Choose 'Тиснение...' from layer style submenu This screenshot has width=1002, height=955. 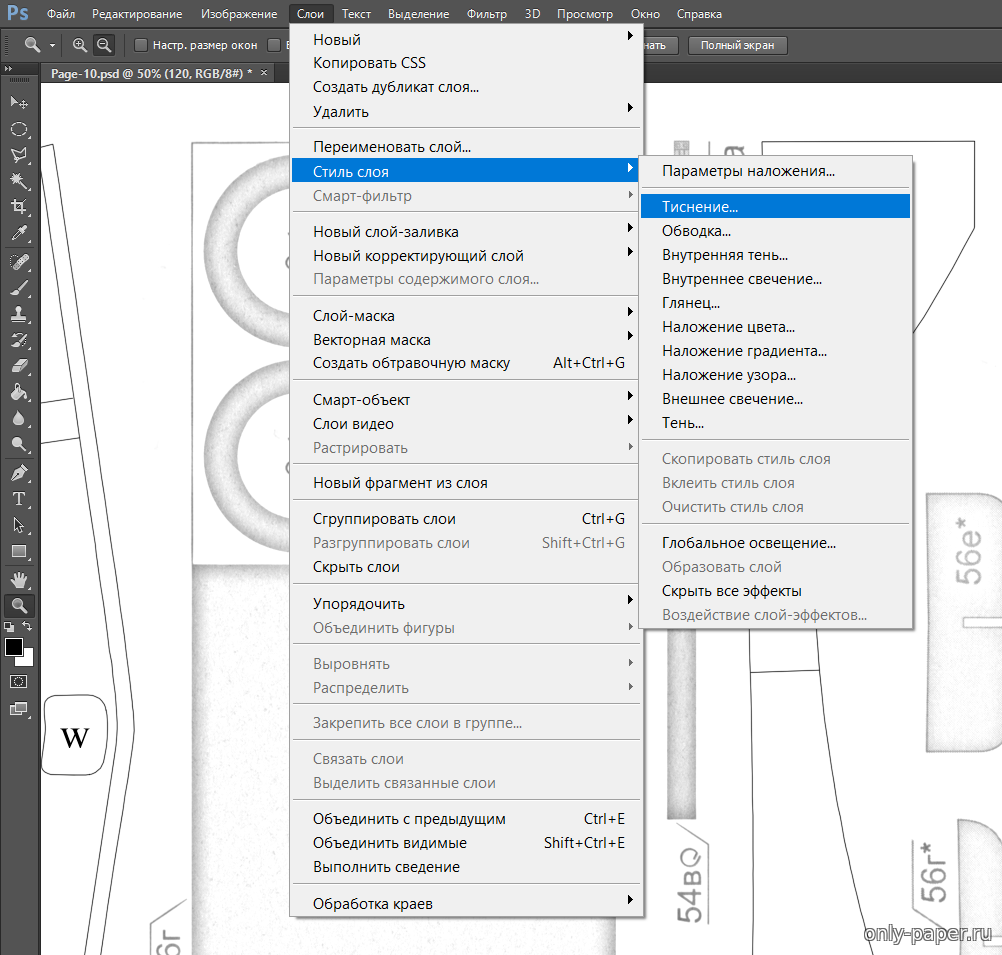pyautogui.click(x=700, y=207)
